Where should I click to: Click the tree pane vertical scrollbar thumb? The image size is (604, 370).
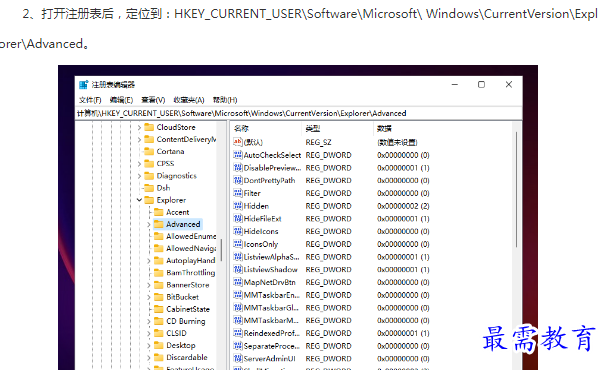click(x=221, y=250)
